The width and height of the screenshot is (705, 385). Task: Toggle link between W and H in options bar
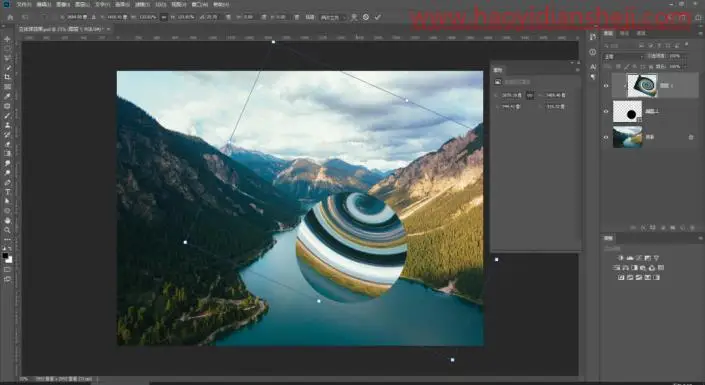click(164, 17)
